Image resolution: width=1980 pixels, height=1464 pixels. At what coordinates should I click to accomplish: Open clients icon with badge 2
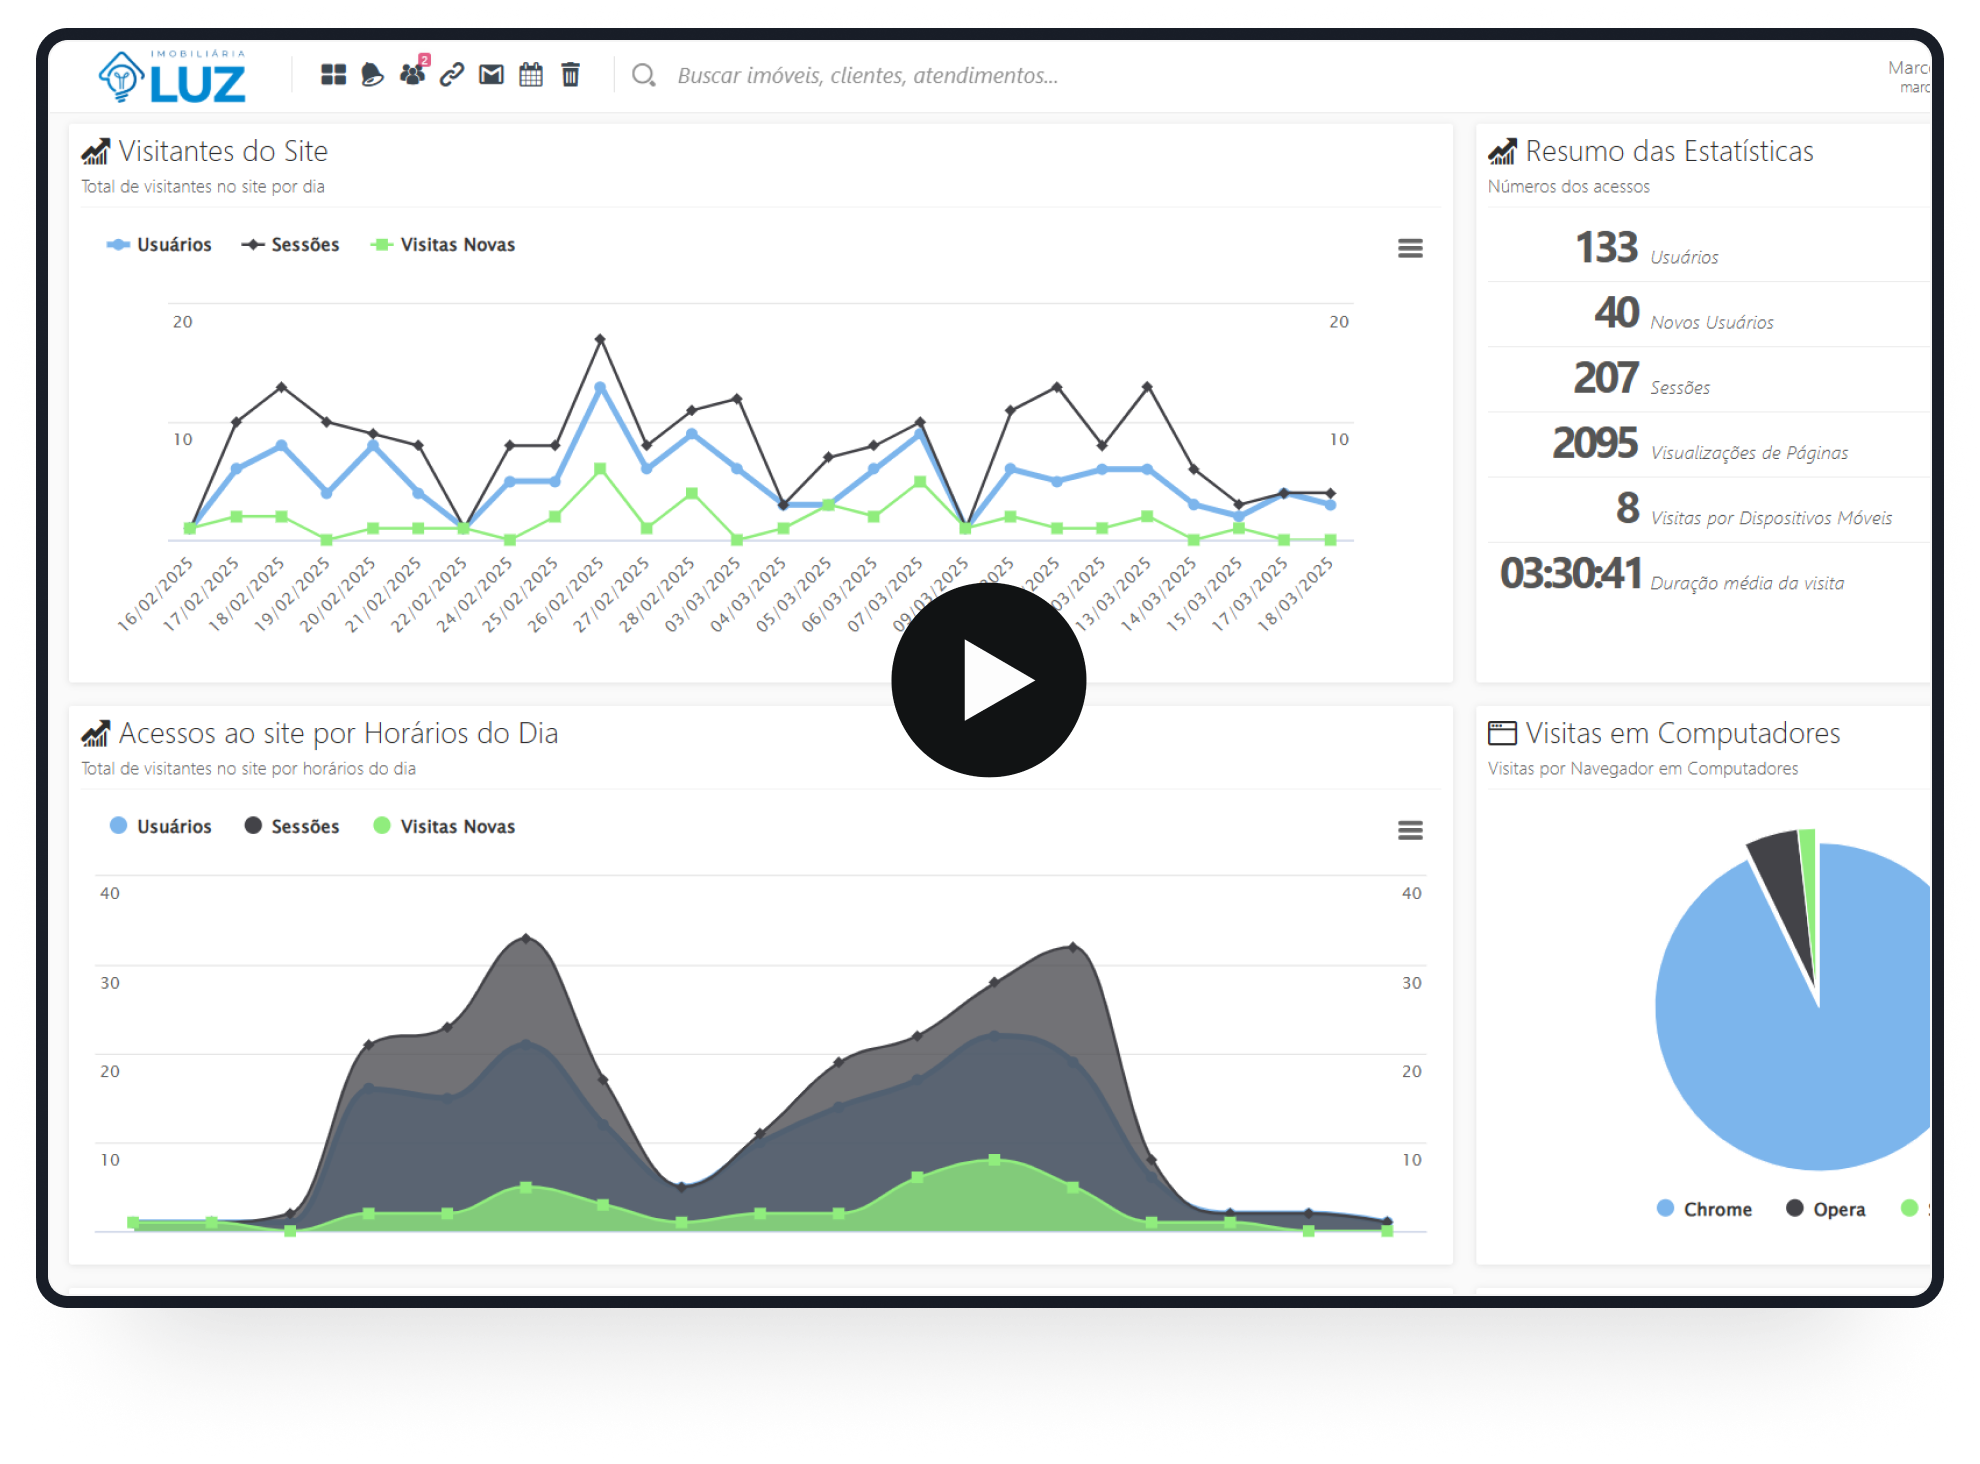coord(412,75)
